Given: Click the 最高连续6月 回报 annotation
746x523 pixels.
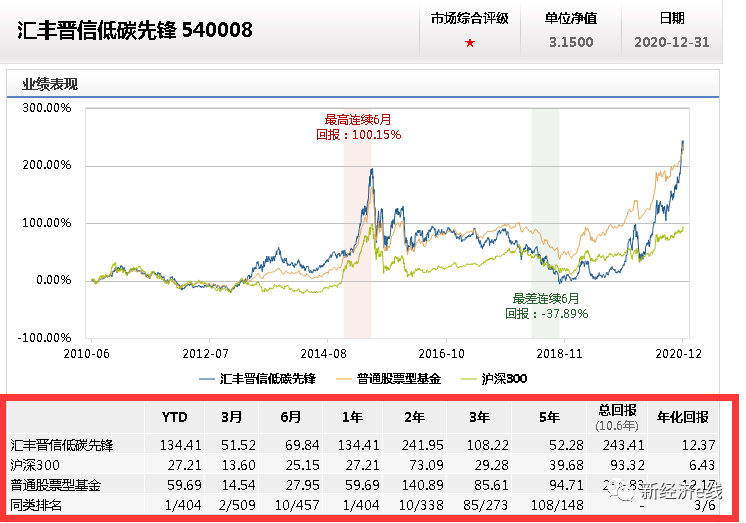Looking at the screenshot, I should [358, 127].
